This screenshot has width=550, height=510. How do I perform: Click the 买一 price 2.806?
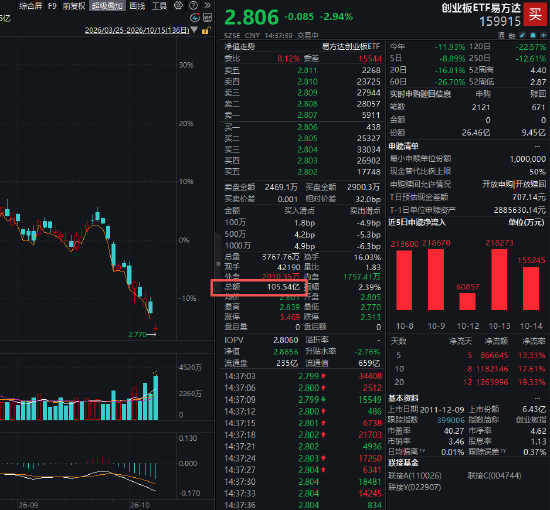[x=307, y=127]
